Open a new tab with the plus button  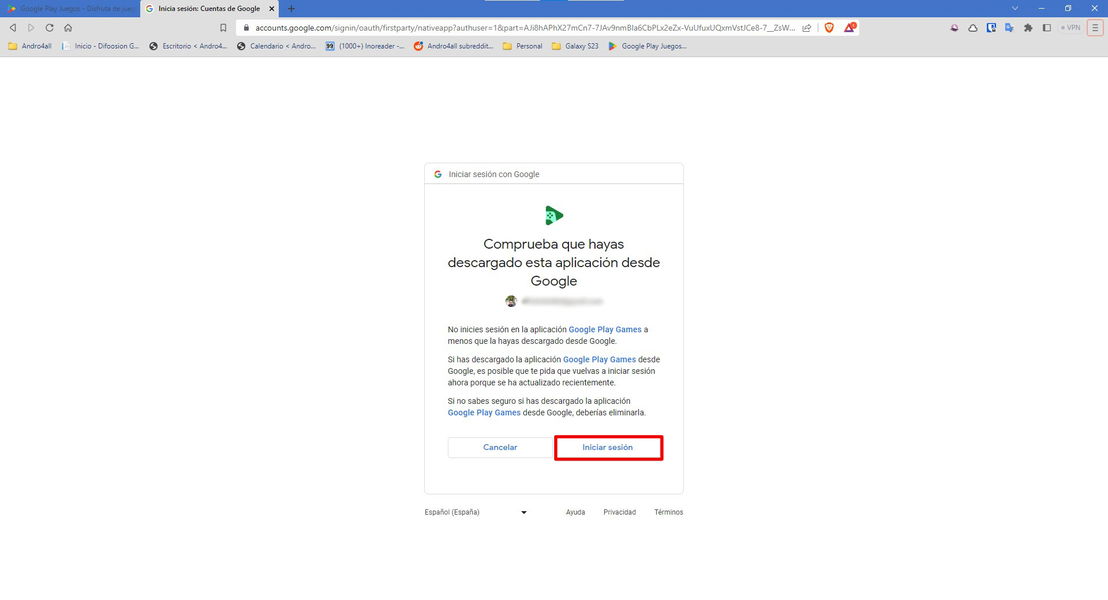coord(291,8)
